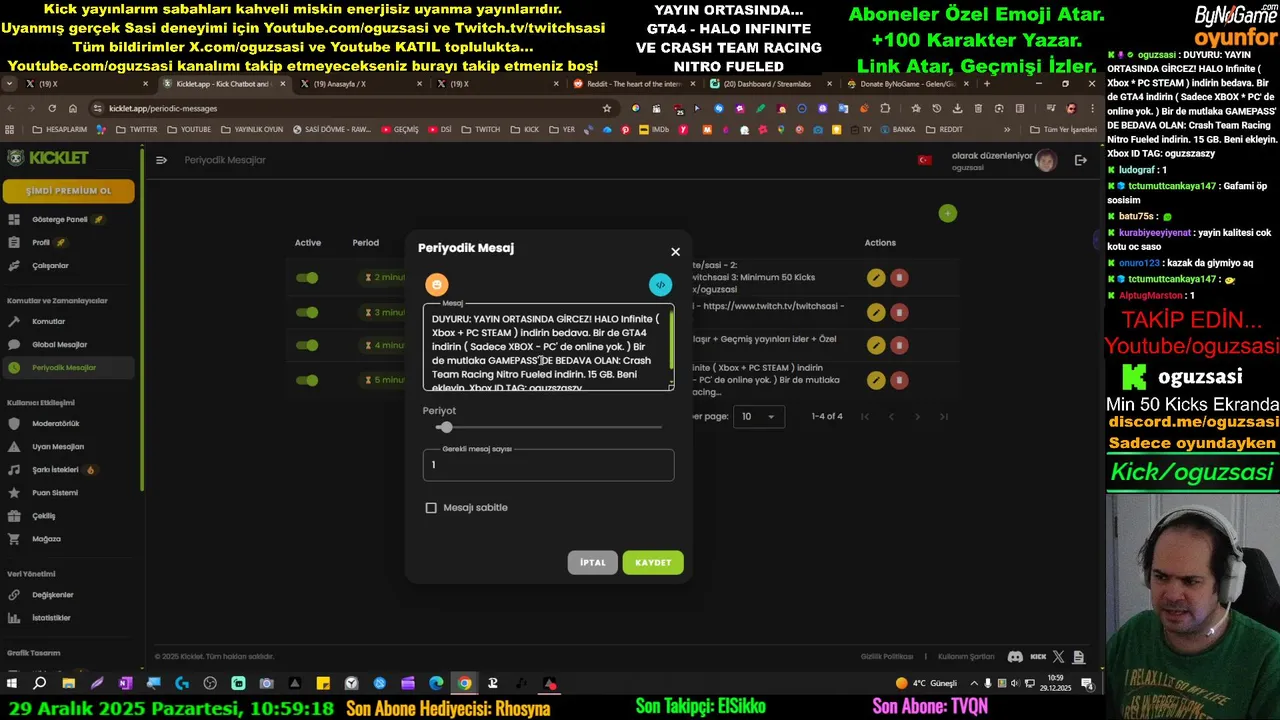This screenshot has height=720, width=1280.
Task: Open Çalışanlar in sidebar
Action: point(68,265)
